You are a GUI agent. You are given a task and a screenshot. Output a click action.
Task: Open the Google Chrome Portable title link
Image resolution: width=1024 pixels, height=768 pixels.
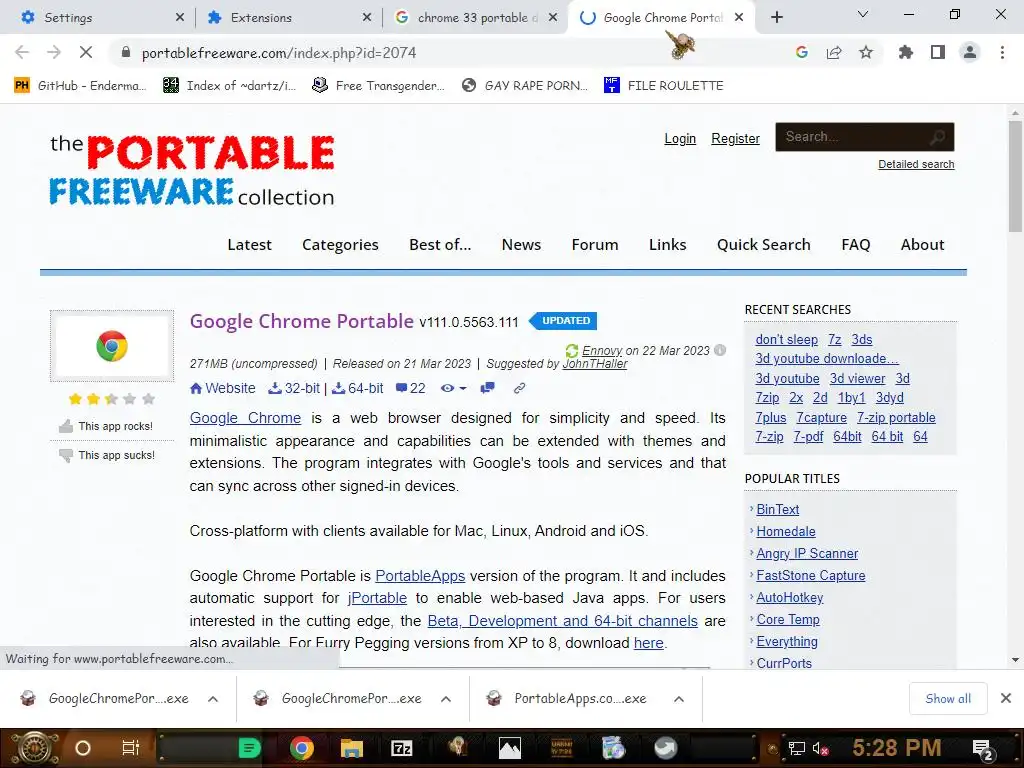[302, 321]
